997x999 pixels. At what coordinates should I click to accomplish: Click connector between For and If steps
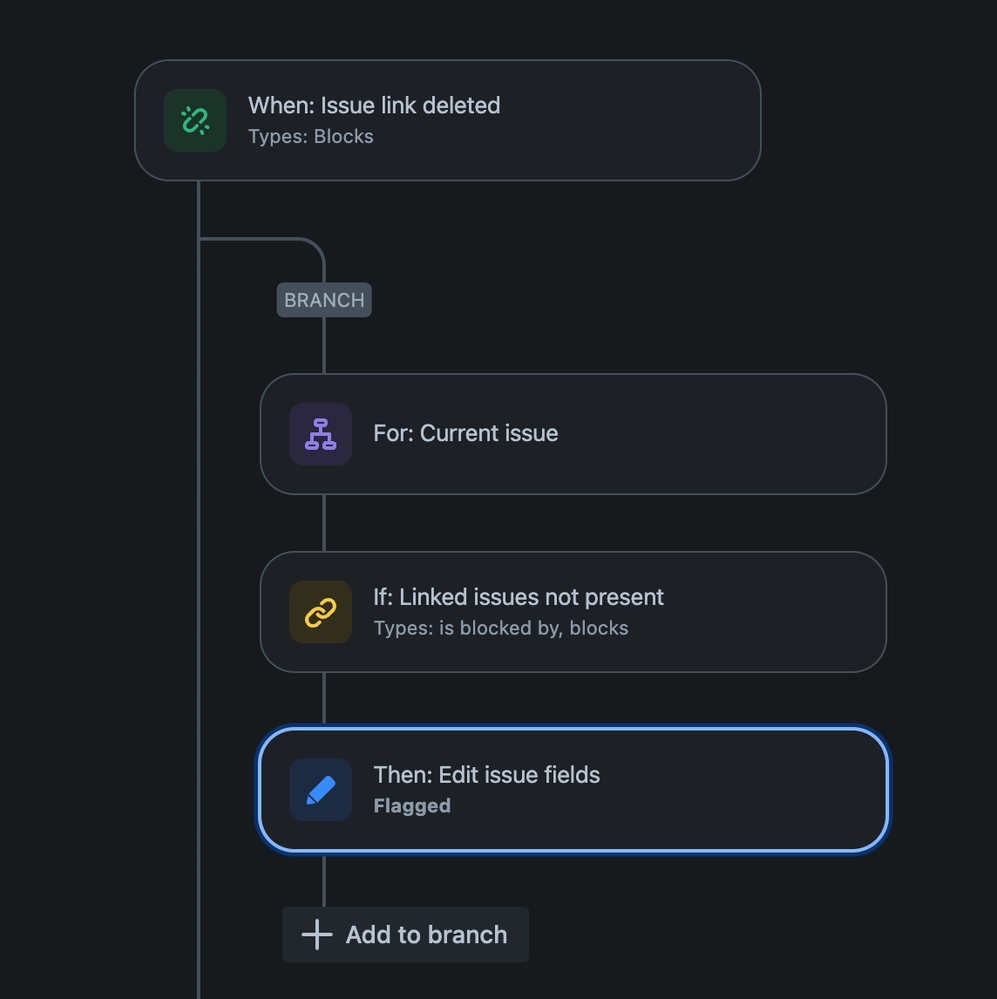[324, 523]
